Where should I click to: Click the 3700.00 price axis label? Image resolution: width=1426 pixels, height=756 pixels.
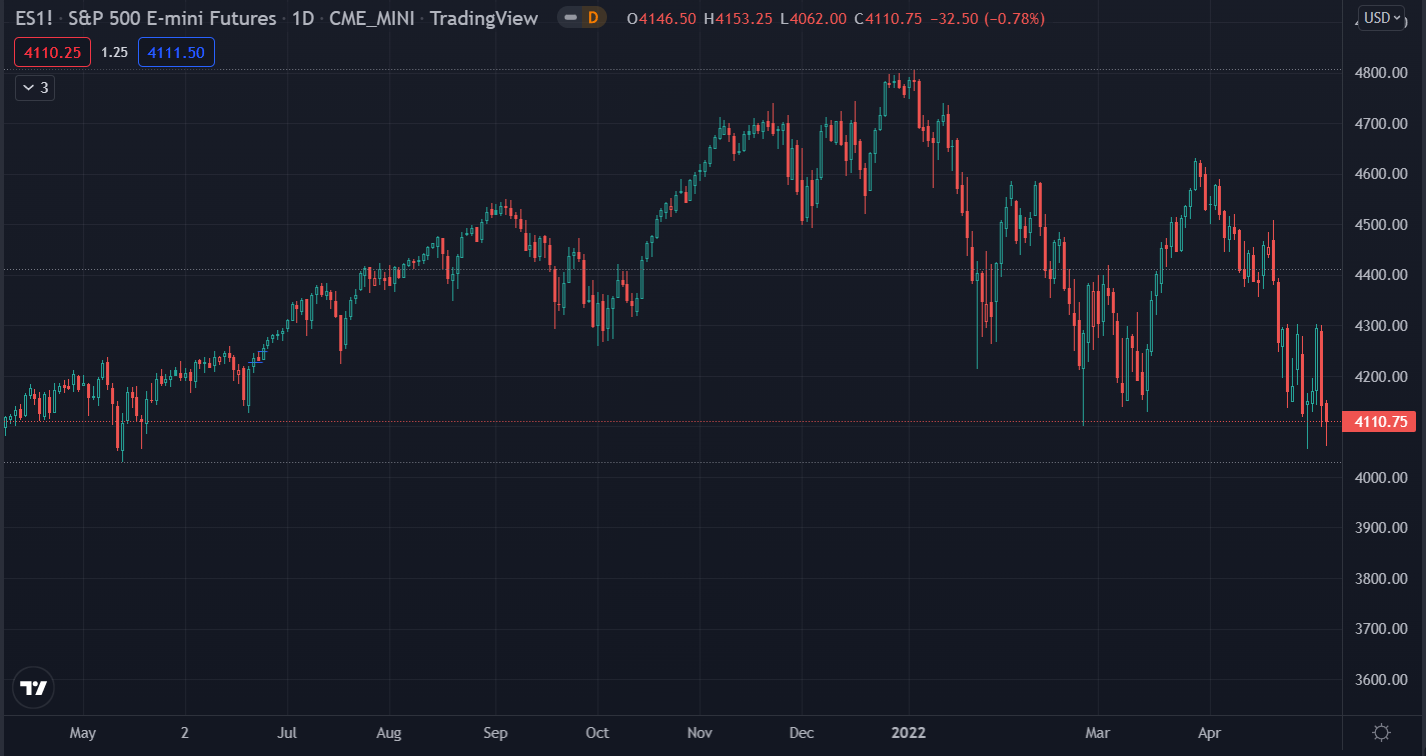pyautogui.click(x=1382, y=629)
